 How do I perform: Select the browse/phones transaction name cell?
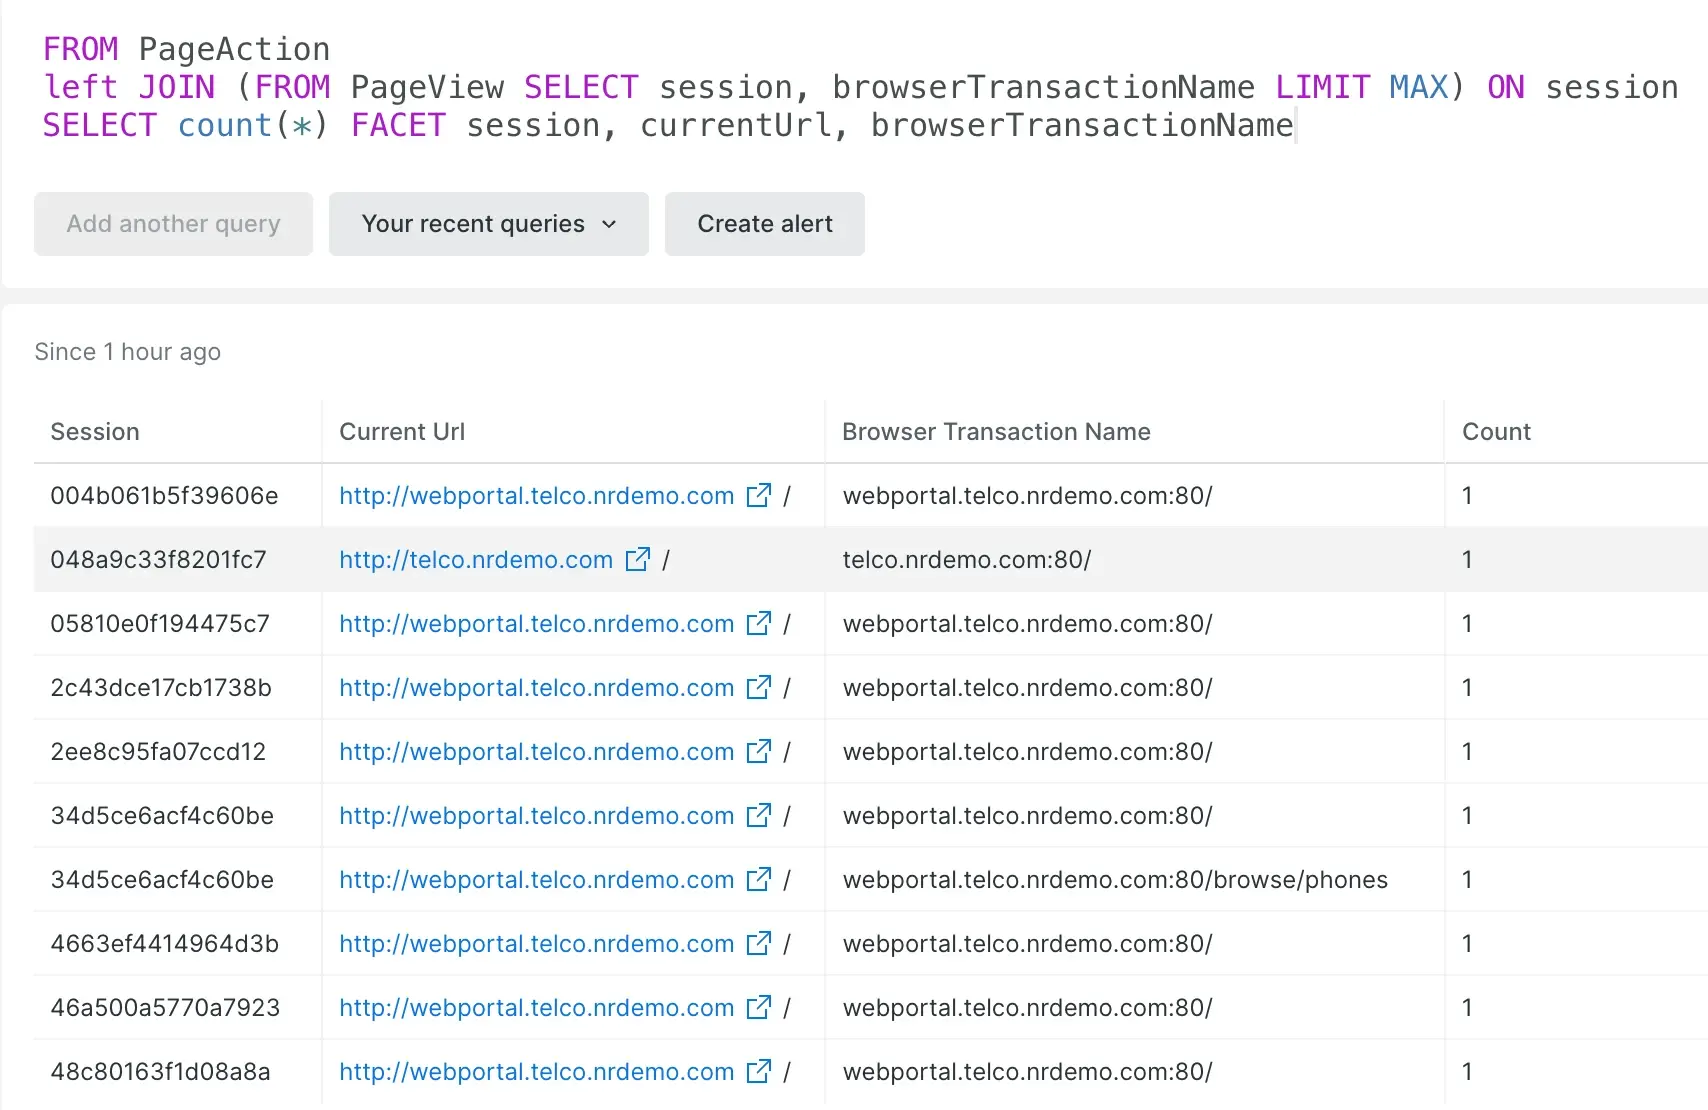(x=1115, y=880)
